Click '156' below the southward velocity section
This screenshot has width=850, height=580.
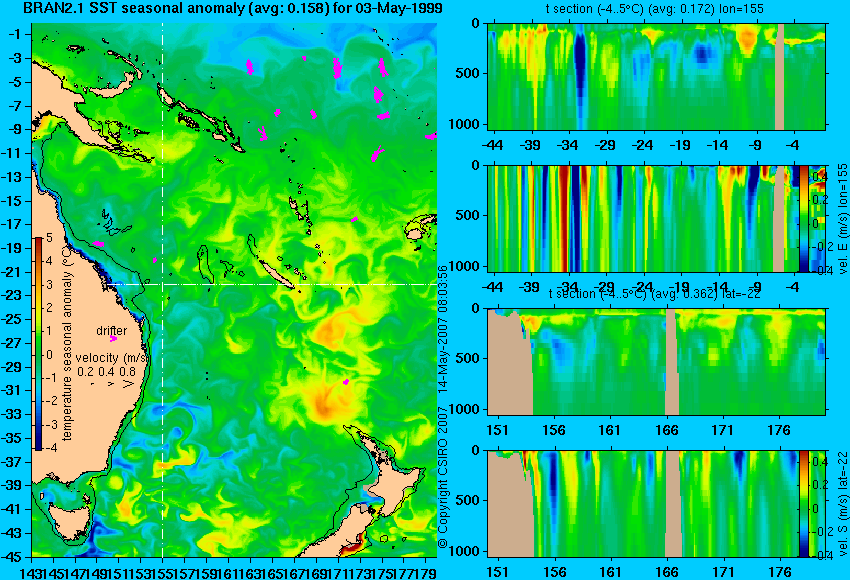click(554, 572)
